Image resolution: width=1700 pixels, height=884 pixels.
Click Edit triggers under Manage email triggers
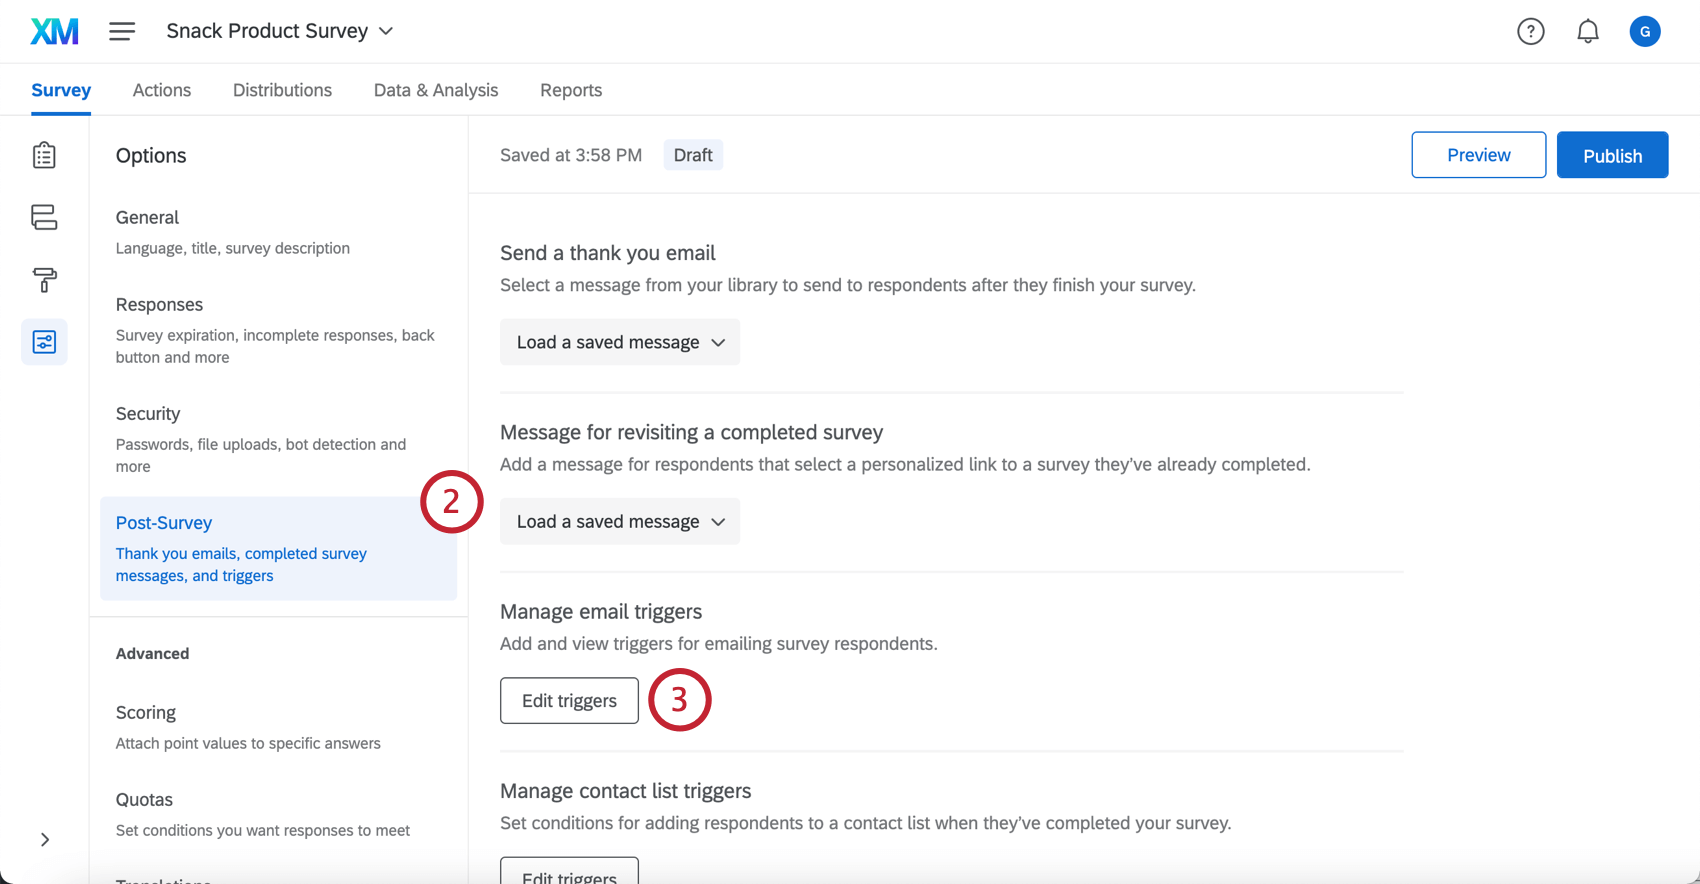pos(569,700)
